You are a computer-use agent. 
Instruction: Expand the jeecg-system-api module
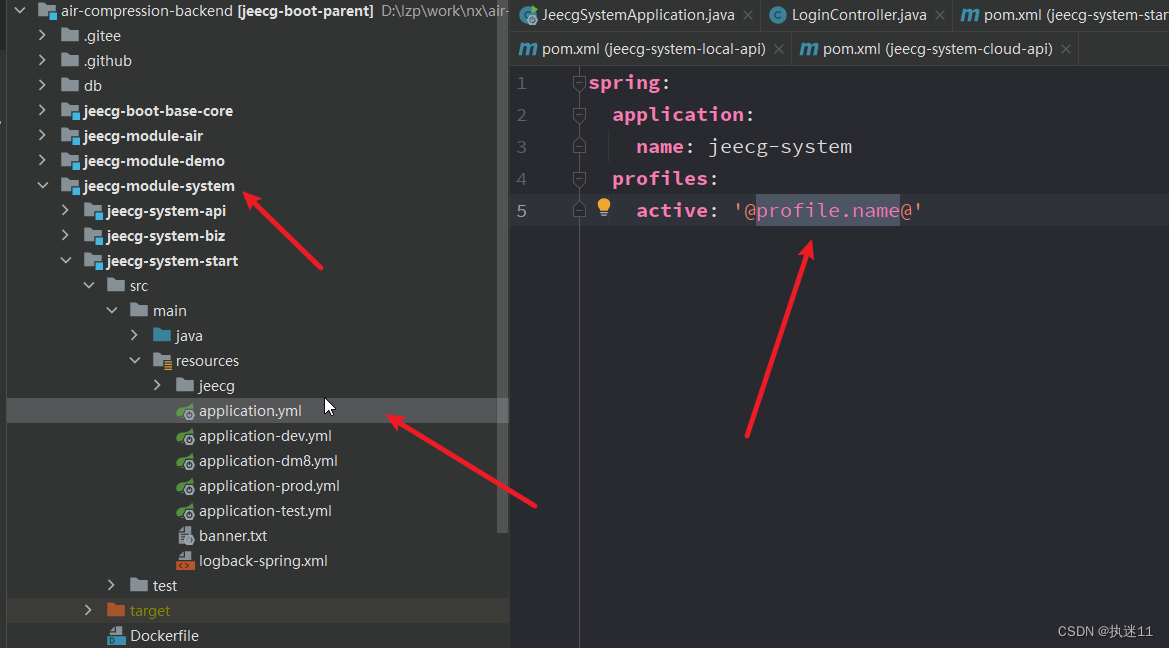[x=66, y=210]
